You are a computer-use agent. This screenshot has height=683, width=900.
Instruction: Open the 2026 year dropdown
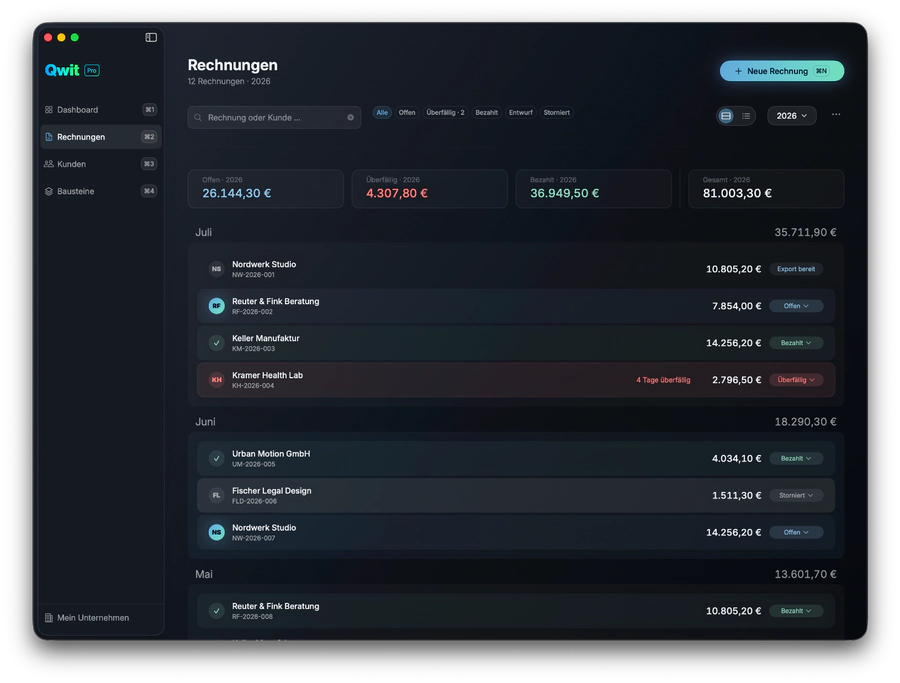pyautogui.click(x=792, y=116)
